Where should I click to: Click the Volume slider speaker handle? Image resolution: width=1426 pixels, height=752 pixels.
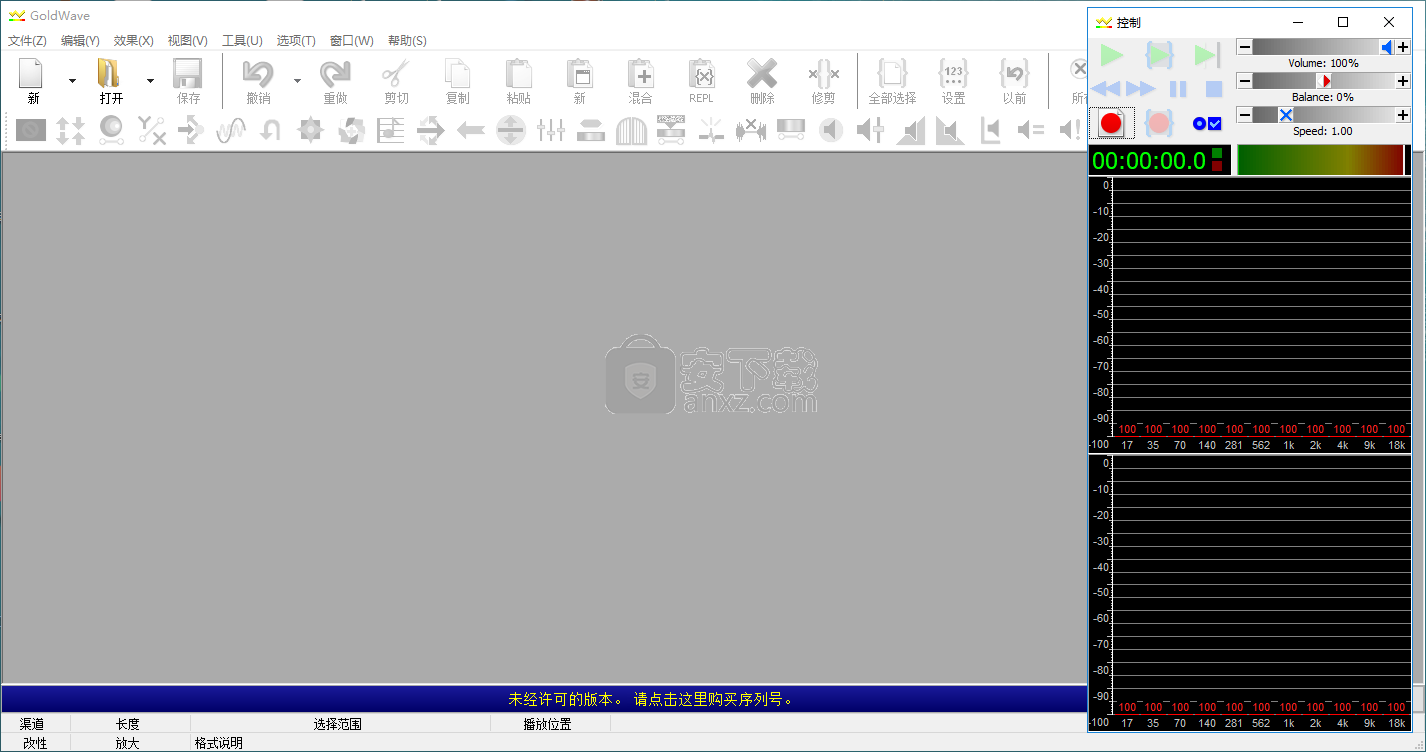point(1387,47)
